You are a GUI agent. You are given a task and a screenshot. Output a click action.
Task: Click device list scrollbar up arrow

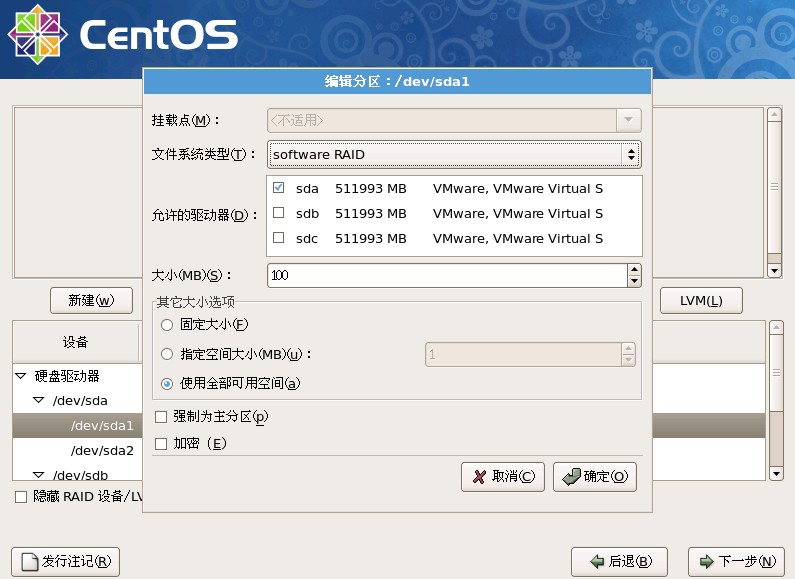[776, 328]
